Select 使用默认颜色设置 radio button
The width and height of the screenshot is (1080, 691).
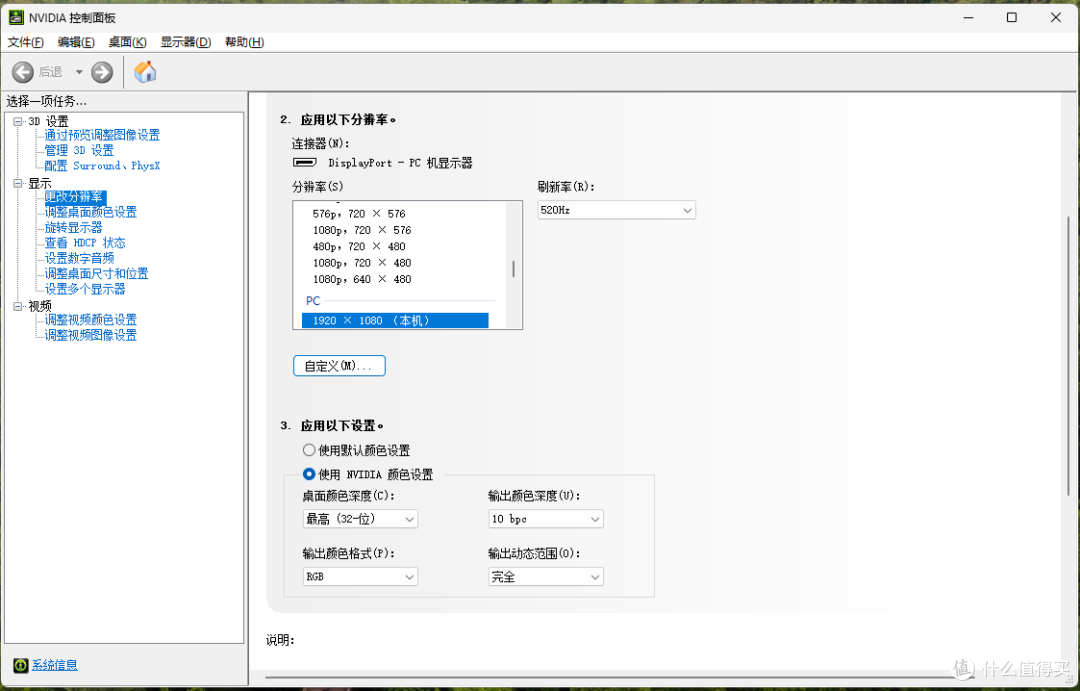(x=309, y=450)
